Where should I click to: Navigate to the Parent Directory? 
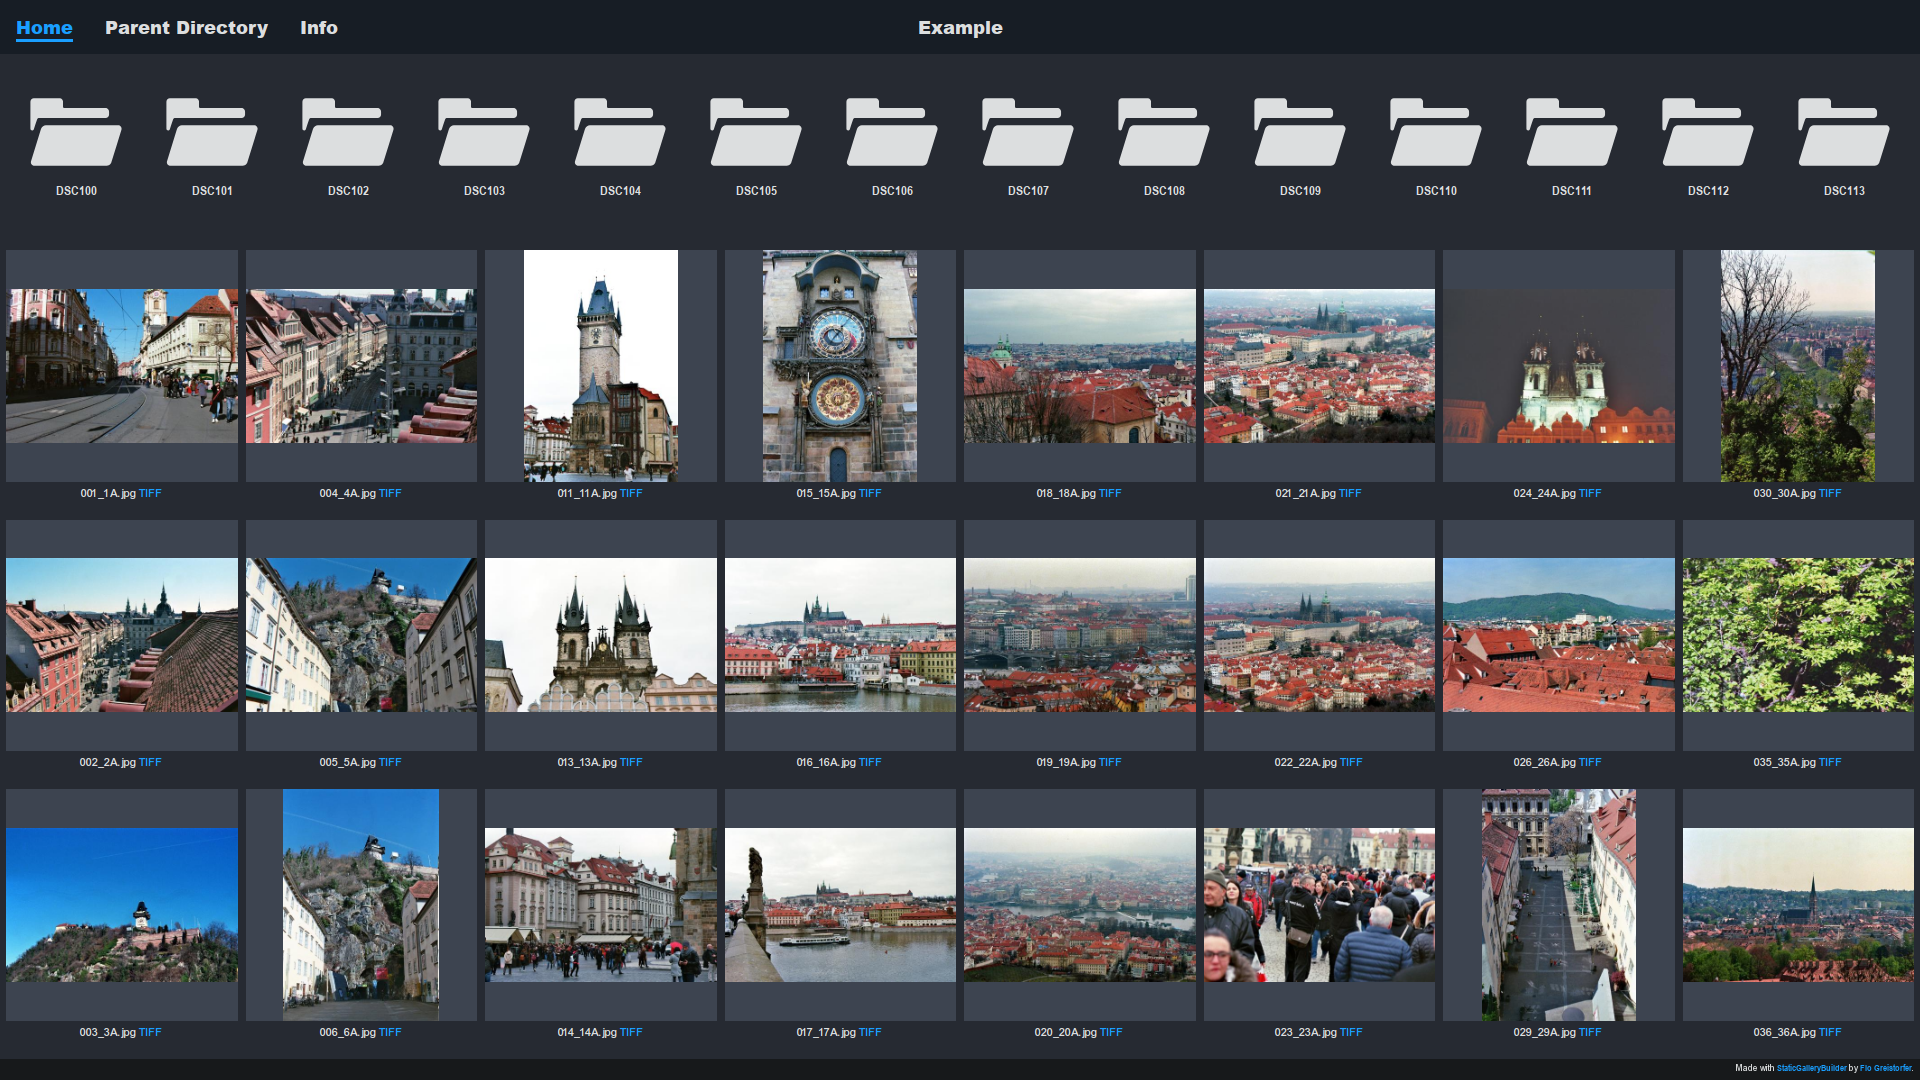click(187, 27)
